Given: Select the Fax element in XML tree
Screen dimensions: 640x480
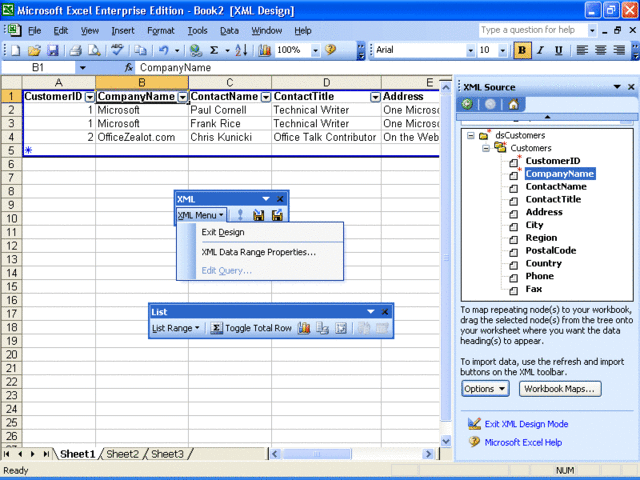Looking at the screenshot, I should (x=533, y=289).
